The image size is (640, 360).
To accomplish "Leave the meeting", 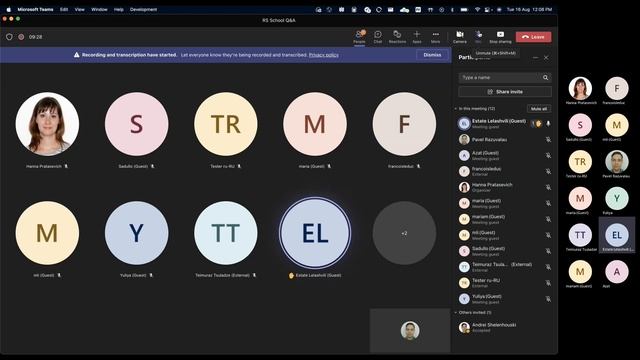I will (533, 37).
